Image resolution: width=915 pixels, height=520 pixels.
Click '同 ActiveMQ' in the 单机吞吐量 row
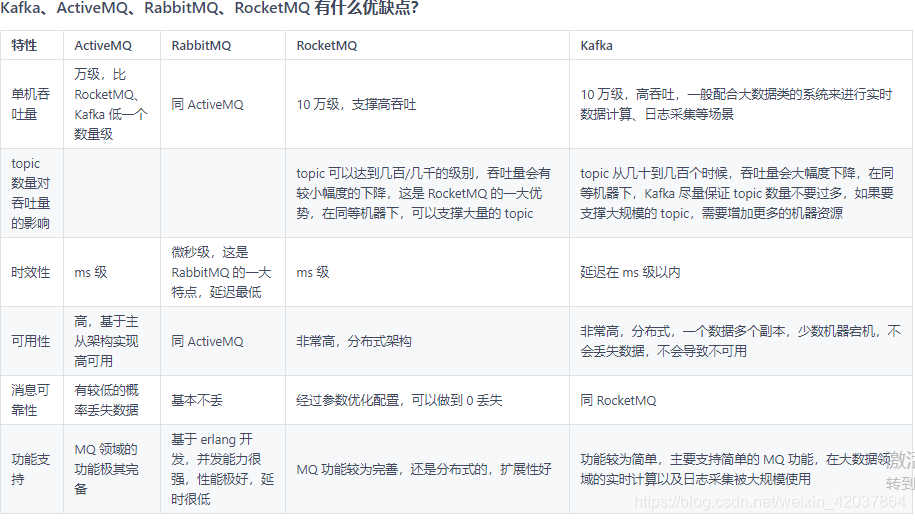[x=222, y=104]
